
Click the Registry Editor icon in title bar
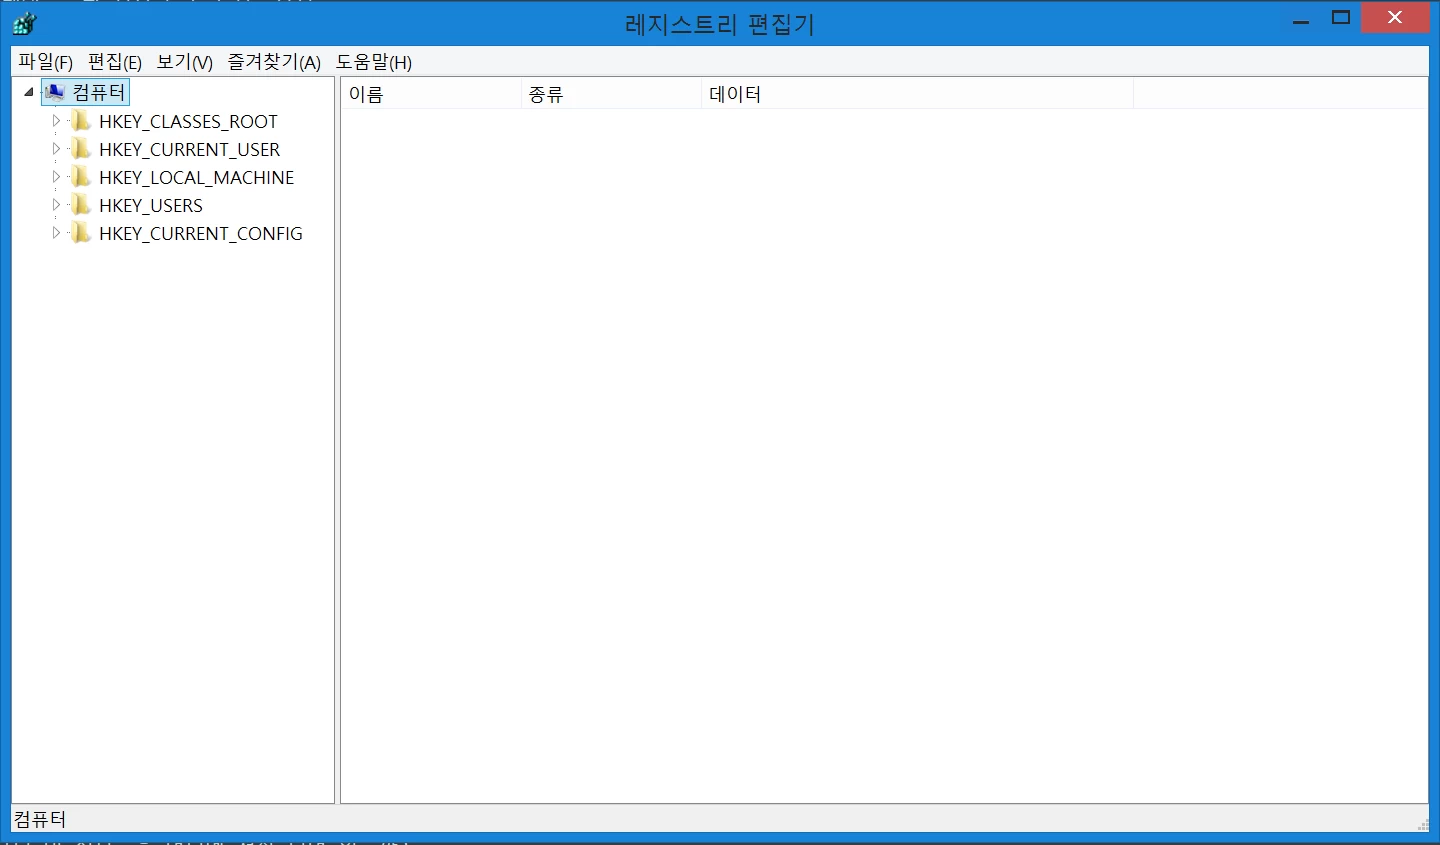(x=24, y=22)
